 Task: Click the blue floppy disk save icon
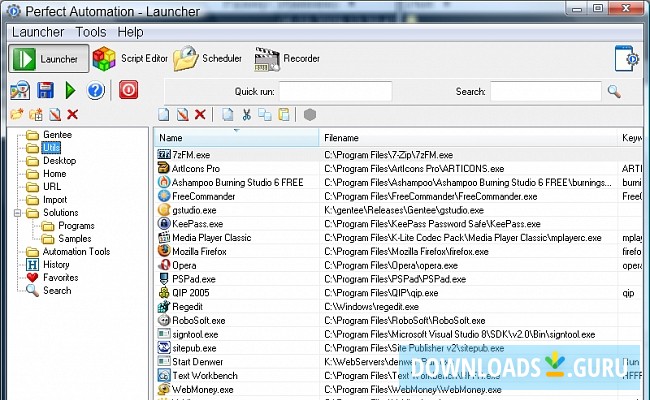[x=45, y=90]
